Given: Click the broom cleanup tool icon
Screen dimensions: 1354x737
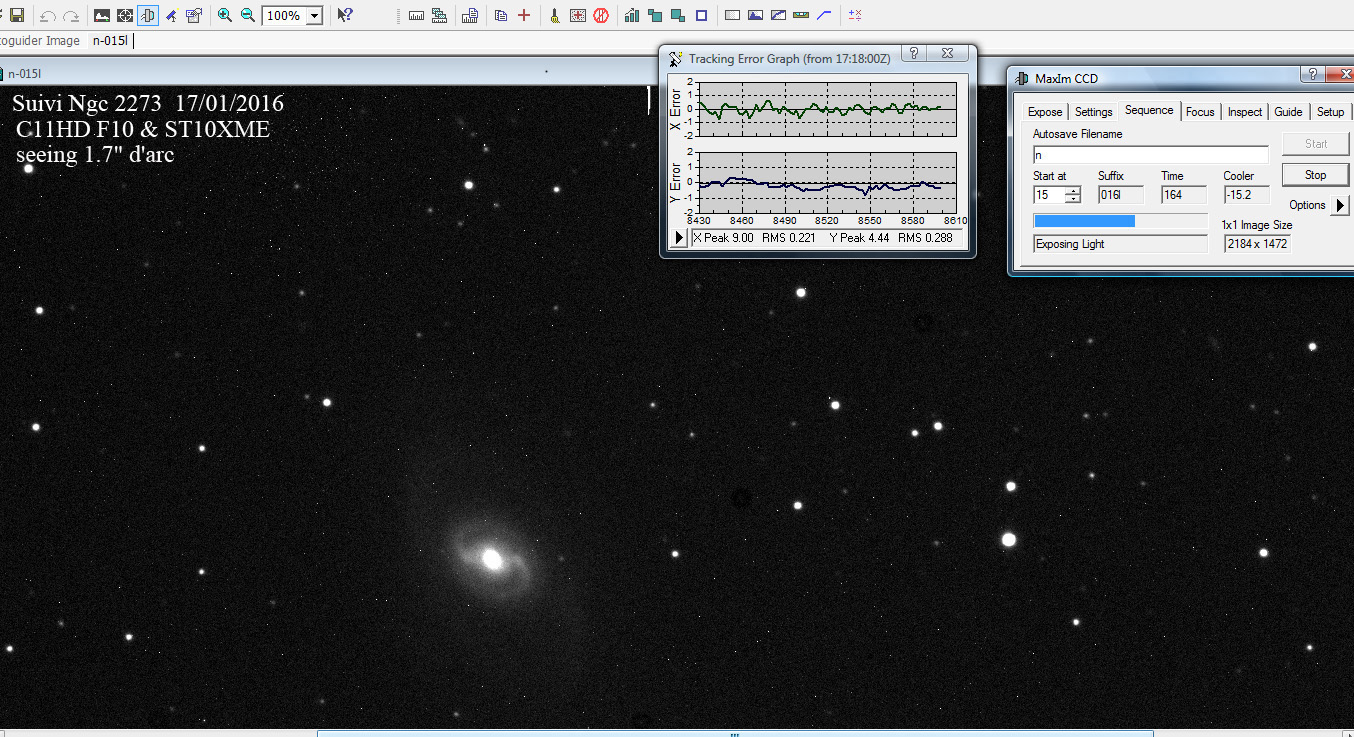Looking at the screenshot, I should click(x=554, y=16).
